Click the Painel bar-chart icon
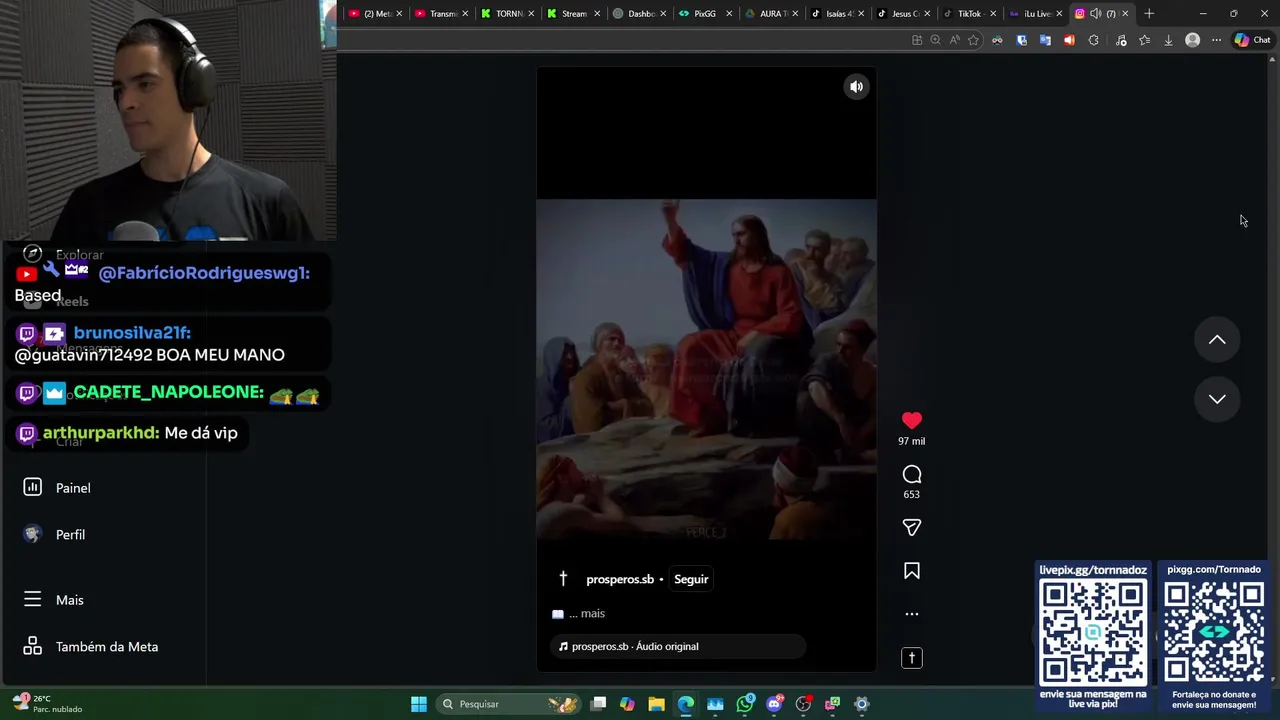This screenshot has height=720, width=1280. [32, 487]
